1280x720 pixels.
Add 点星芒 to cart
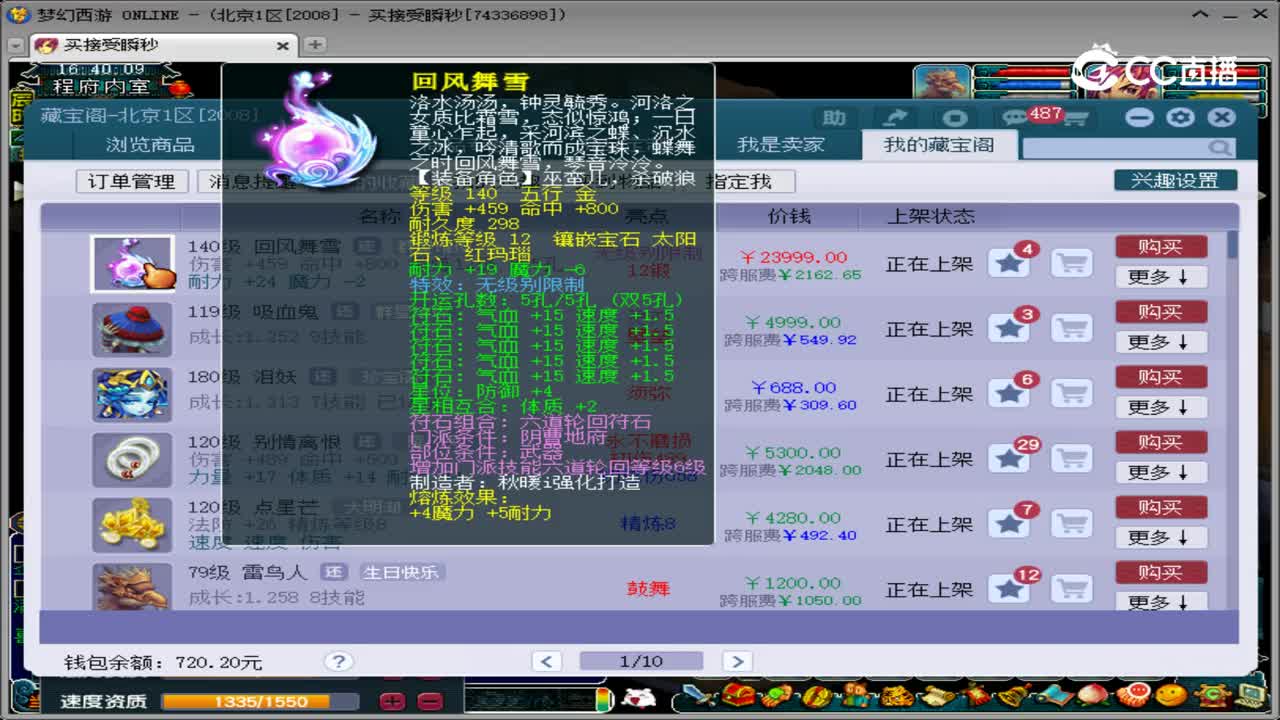pos(1072,523)
